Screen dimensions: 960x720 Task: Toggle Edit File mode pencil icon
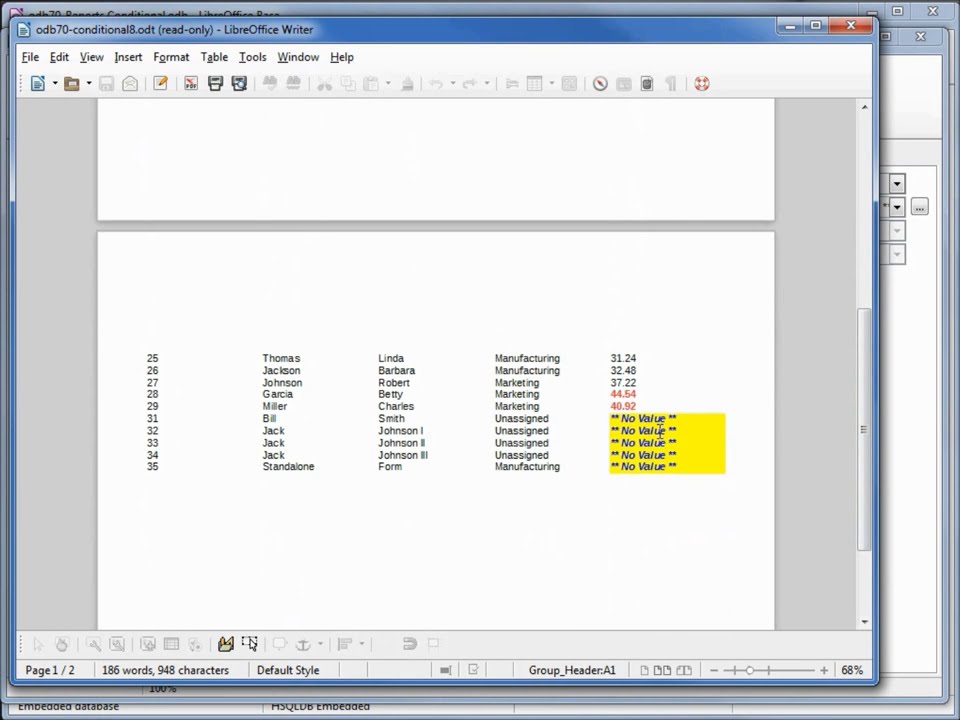[x=160, y=84]
